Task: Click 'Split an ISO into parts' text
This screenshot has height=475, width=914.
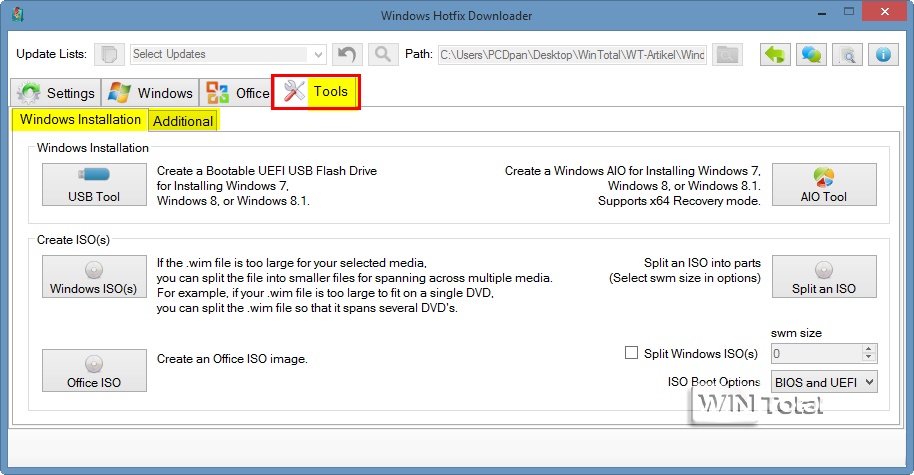Action: [702, 263]
